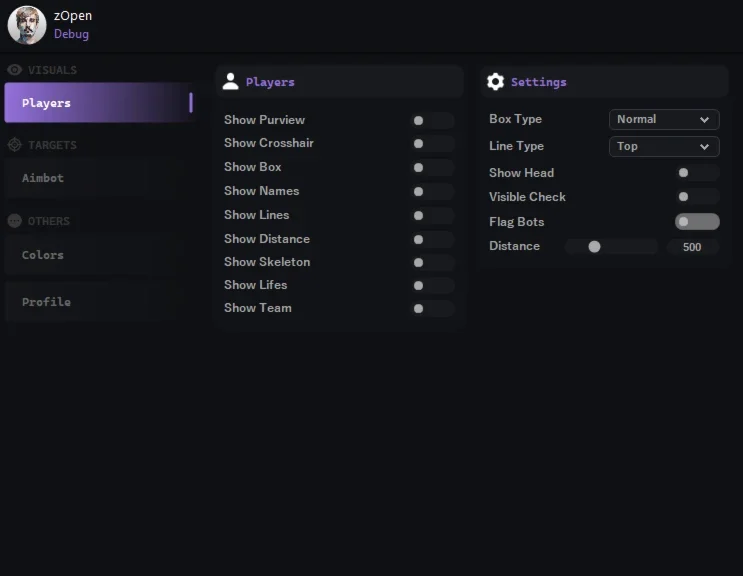Toggle Show Skeleton switch
The width and height of the screenshot is (743, 576).
click(x=433, y=262)
